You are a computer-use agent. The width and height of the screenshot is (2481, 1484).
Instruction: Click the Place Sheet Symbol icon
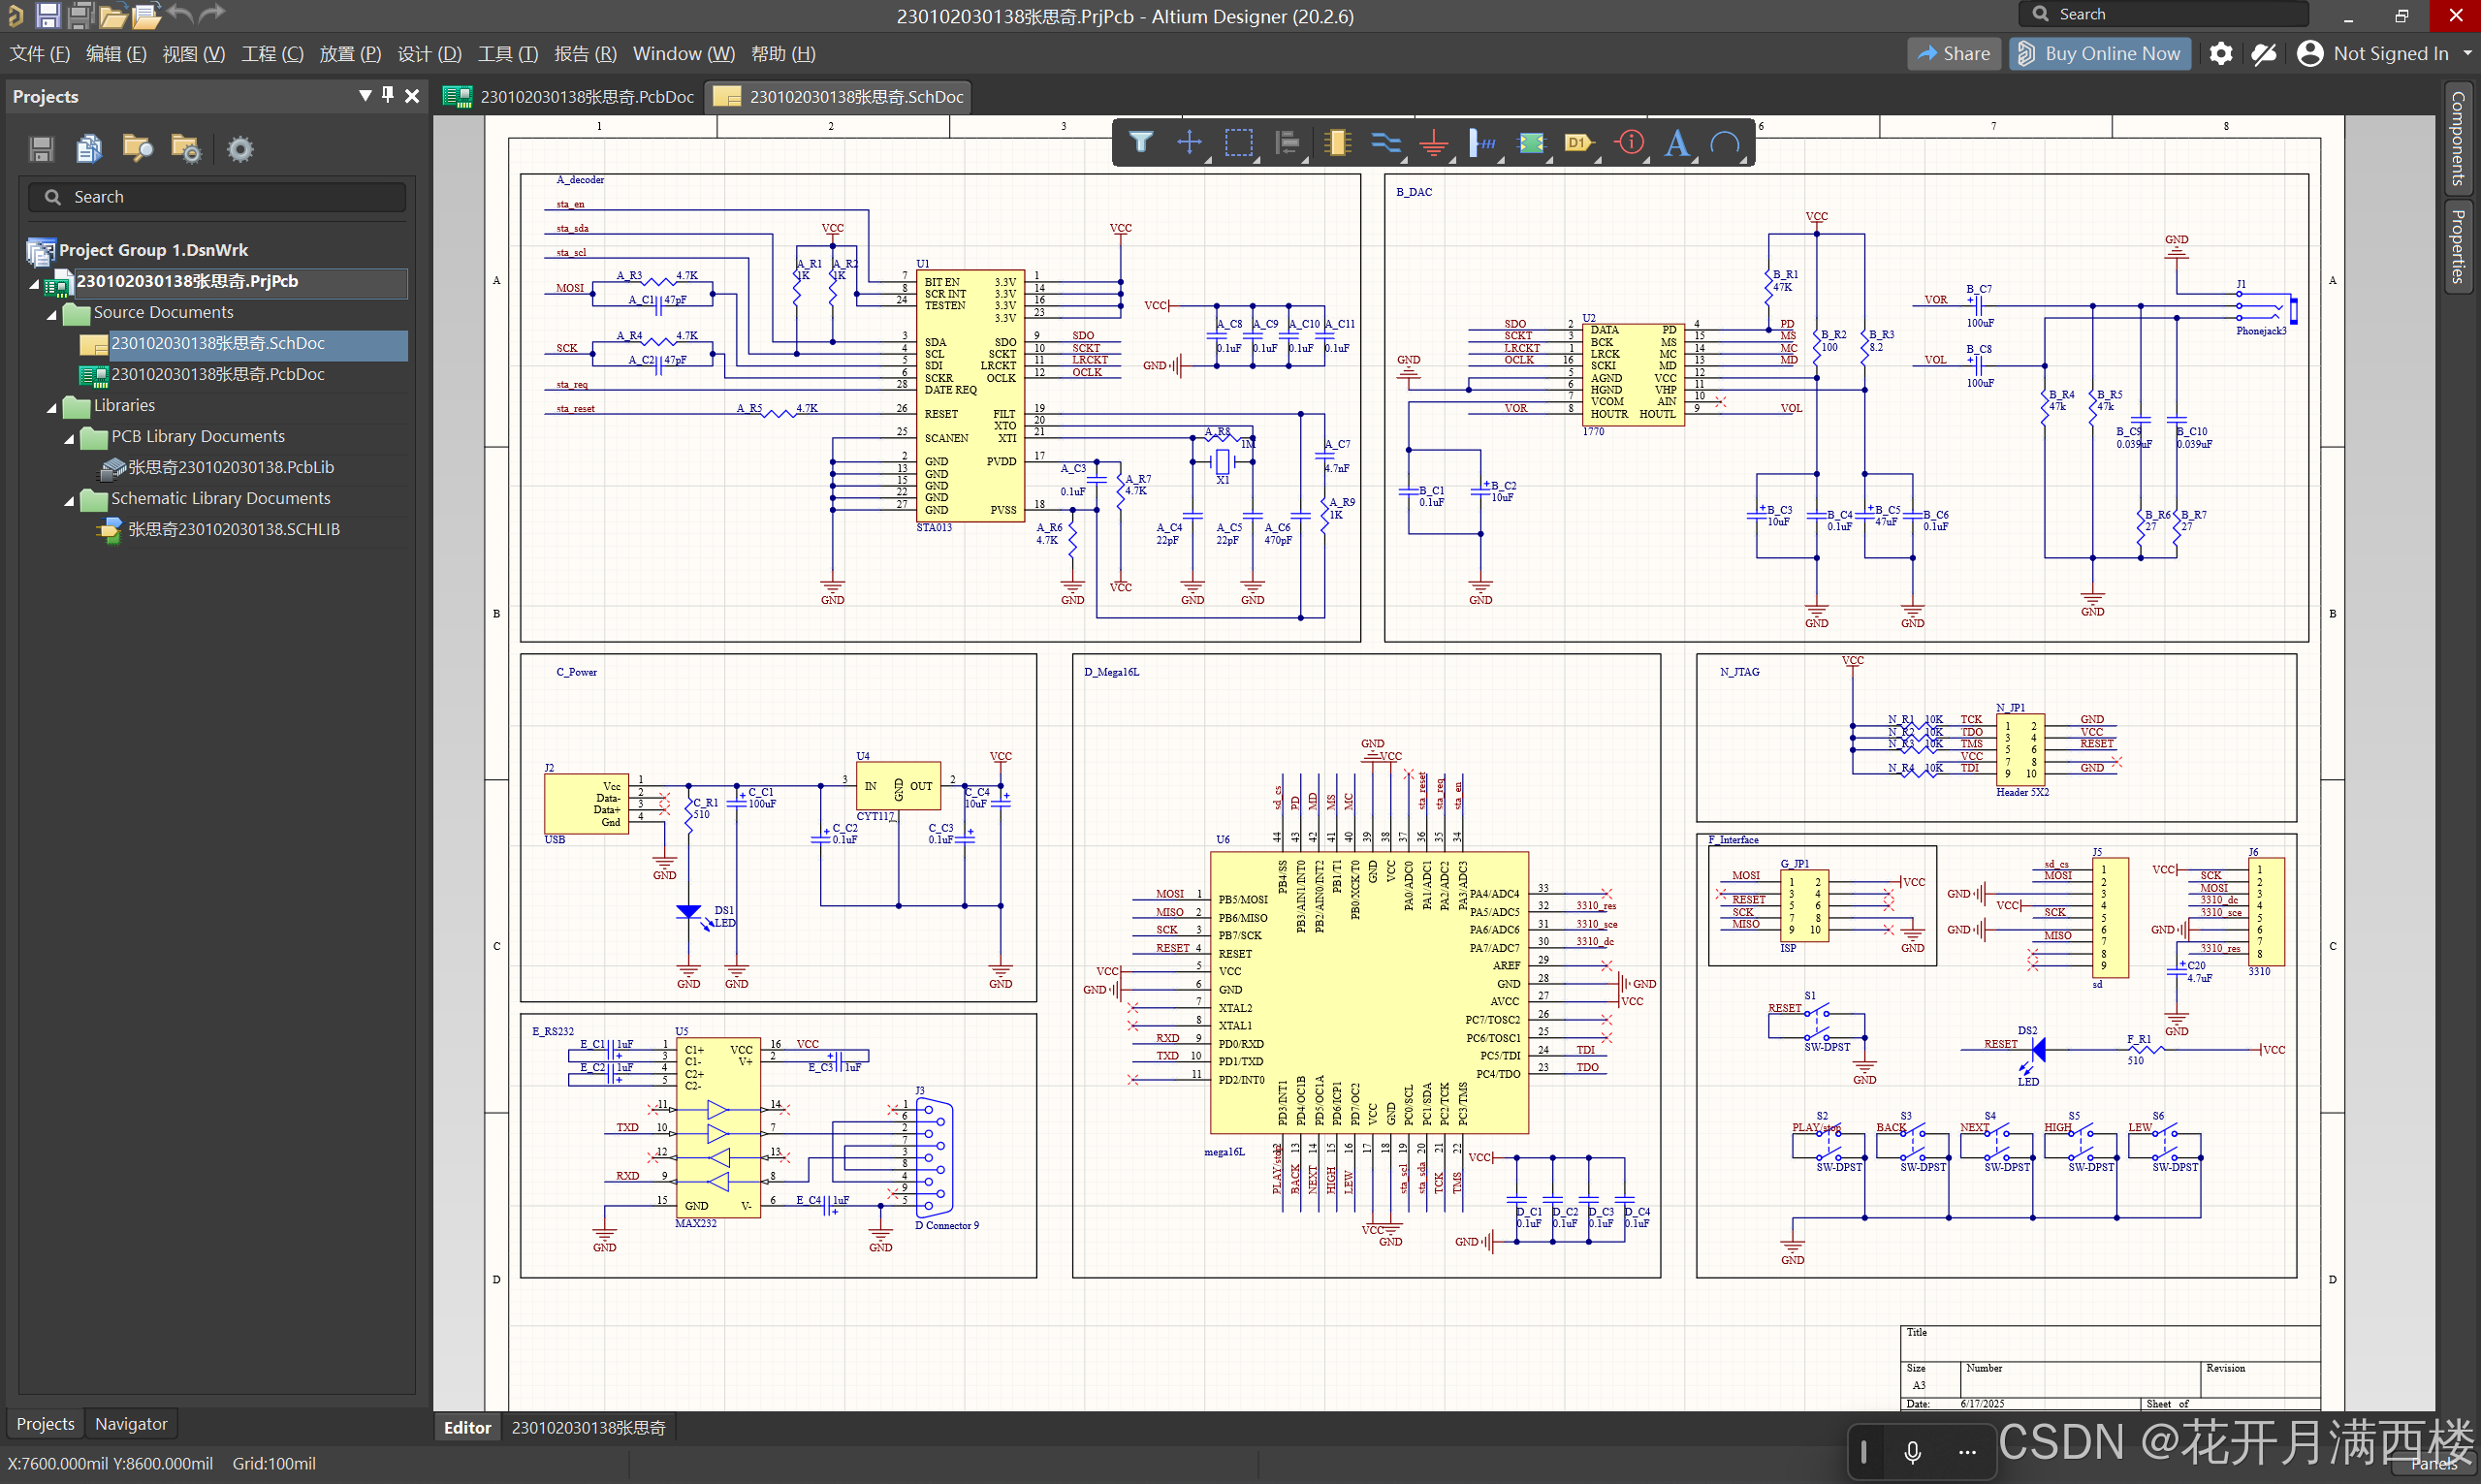(1530, 142)
